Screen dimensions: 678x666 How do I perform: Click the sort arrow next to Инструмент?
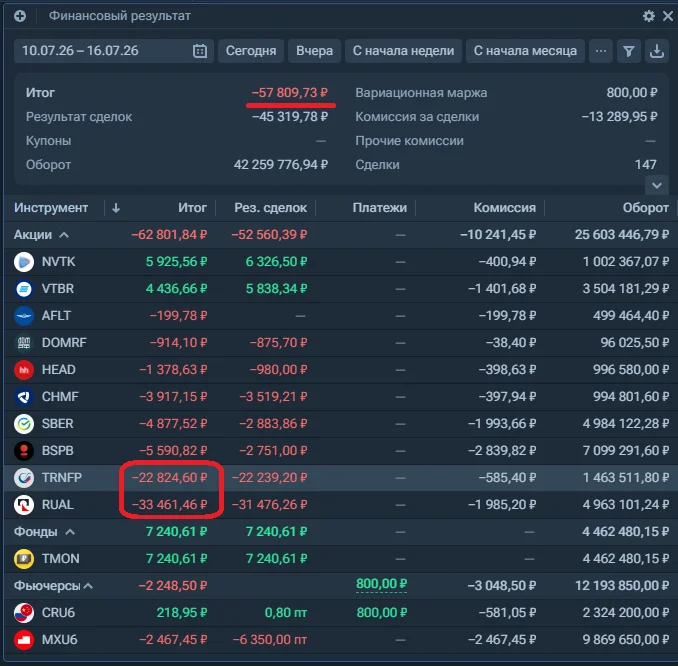[116, 208]
